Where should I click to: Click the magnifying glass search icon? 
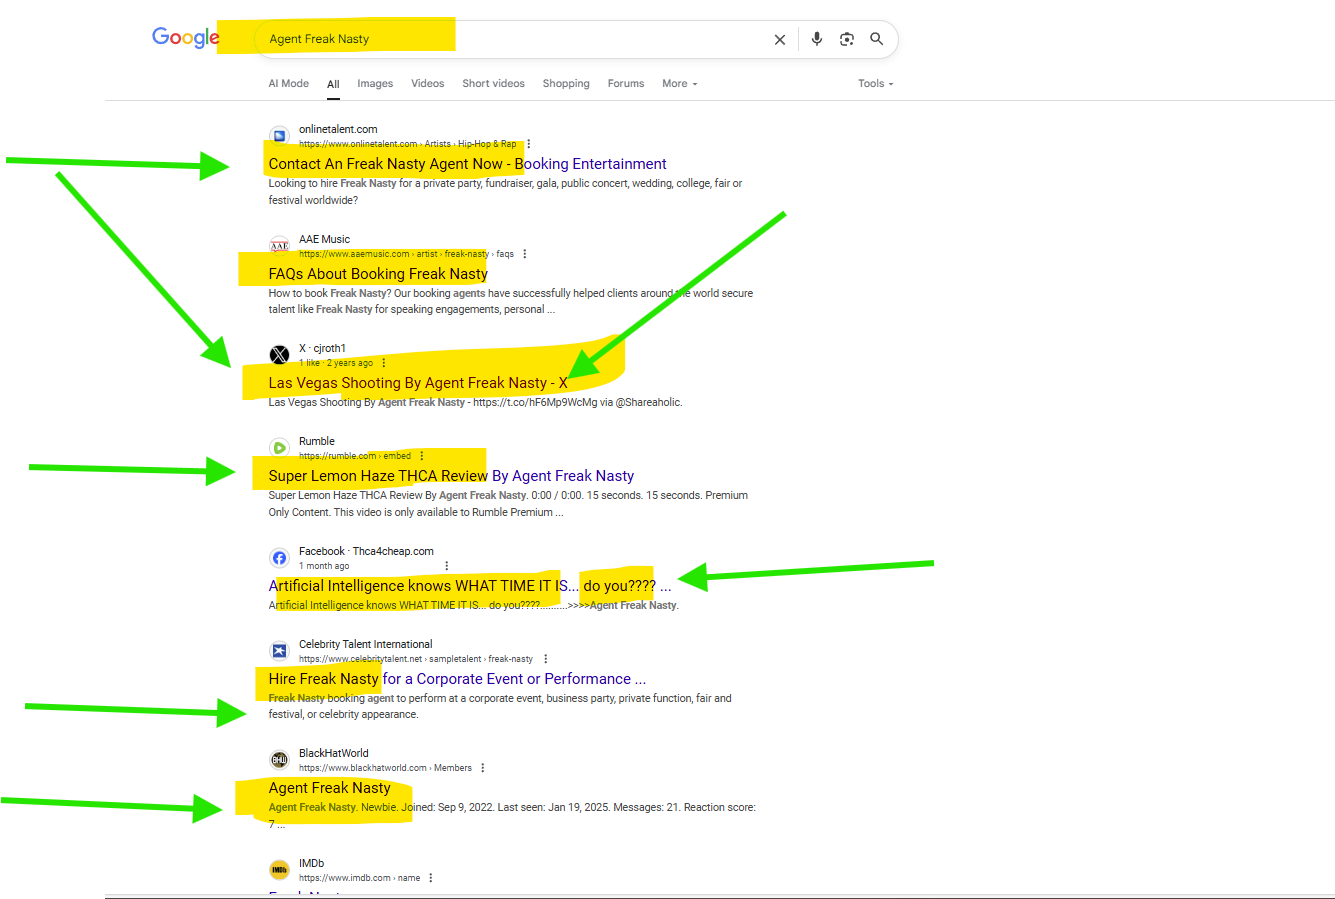click(x=877, y=39)
